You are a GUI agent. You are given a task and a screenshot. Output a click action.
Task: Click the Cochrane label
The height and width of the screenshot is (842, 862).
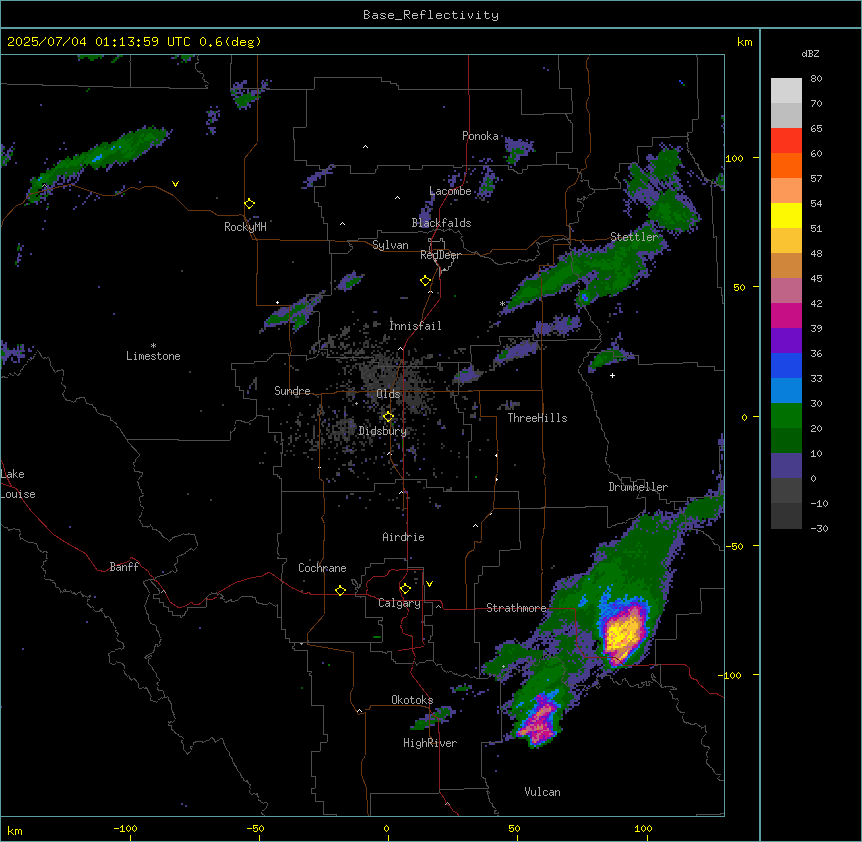point(322,568)
